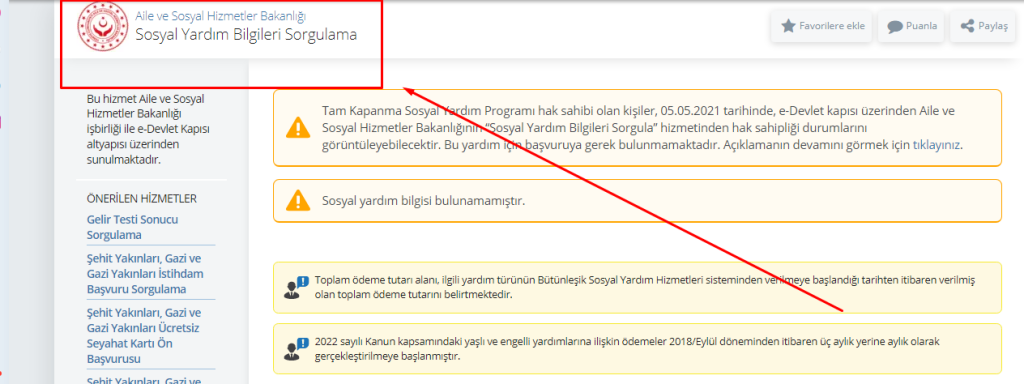
Task: Click 'Sosyal yardım bilgisi bulunamamıştır.' message text
Action: pyautogui.click(x=423, y=200)
